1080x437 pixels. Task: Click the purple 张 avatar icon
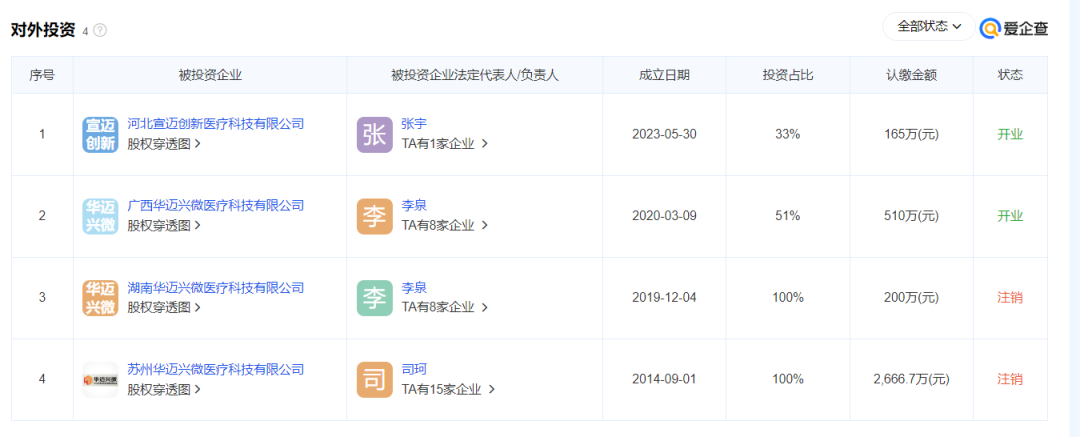375,134
